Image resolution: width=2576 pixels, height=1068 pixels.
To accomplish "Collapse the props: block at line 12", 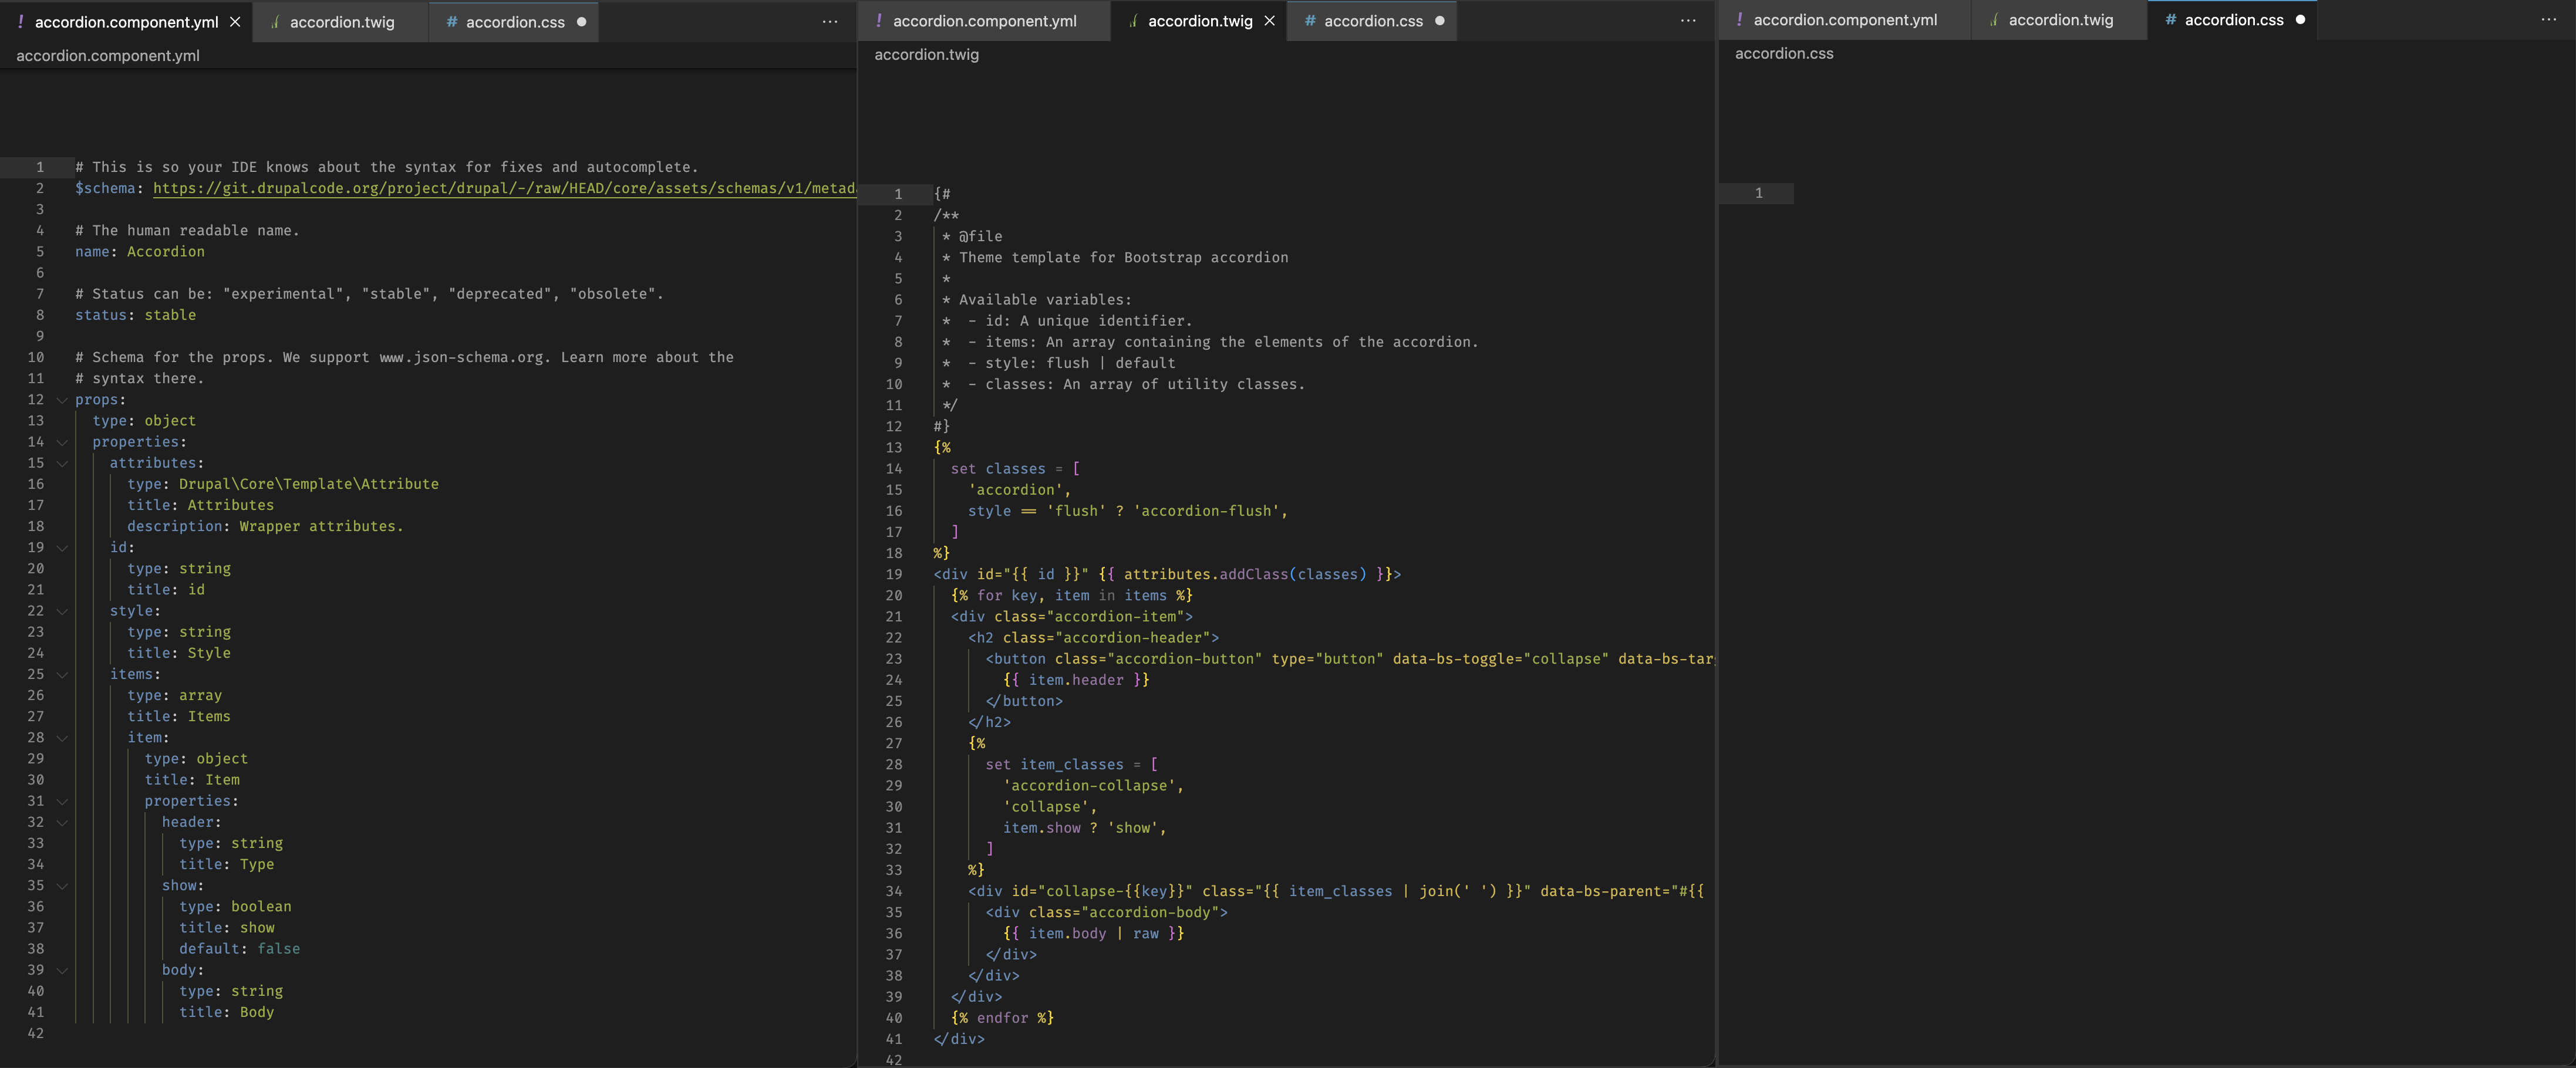I will click(62, 400).
